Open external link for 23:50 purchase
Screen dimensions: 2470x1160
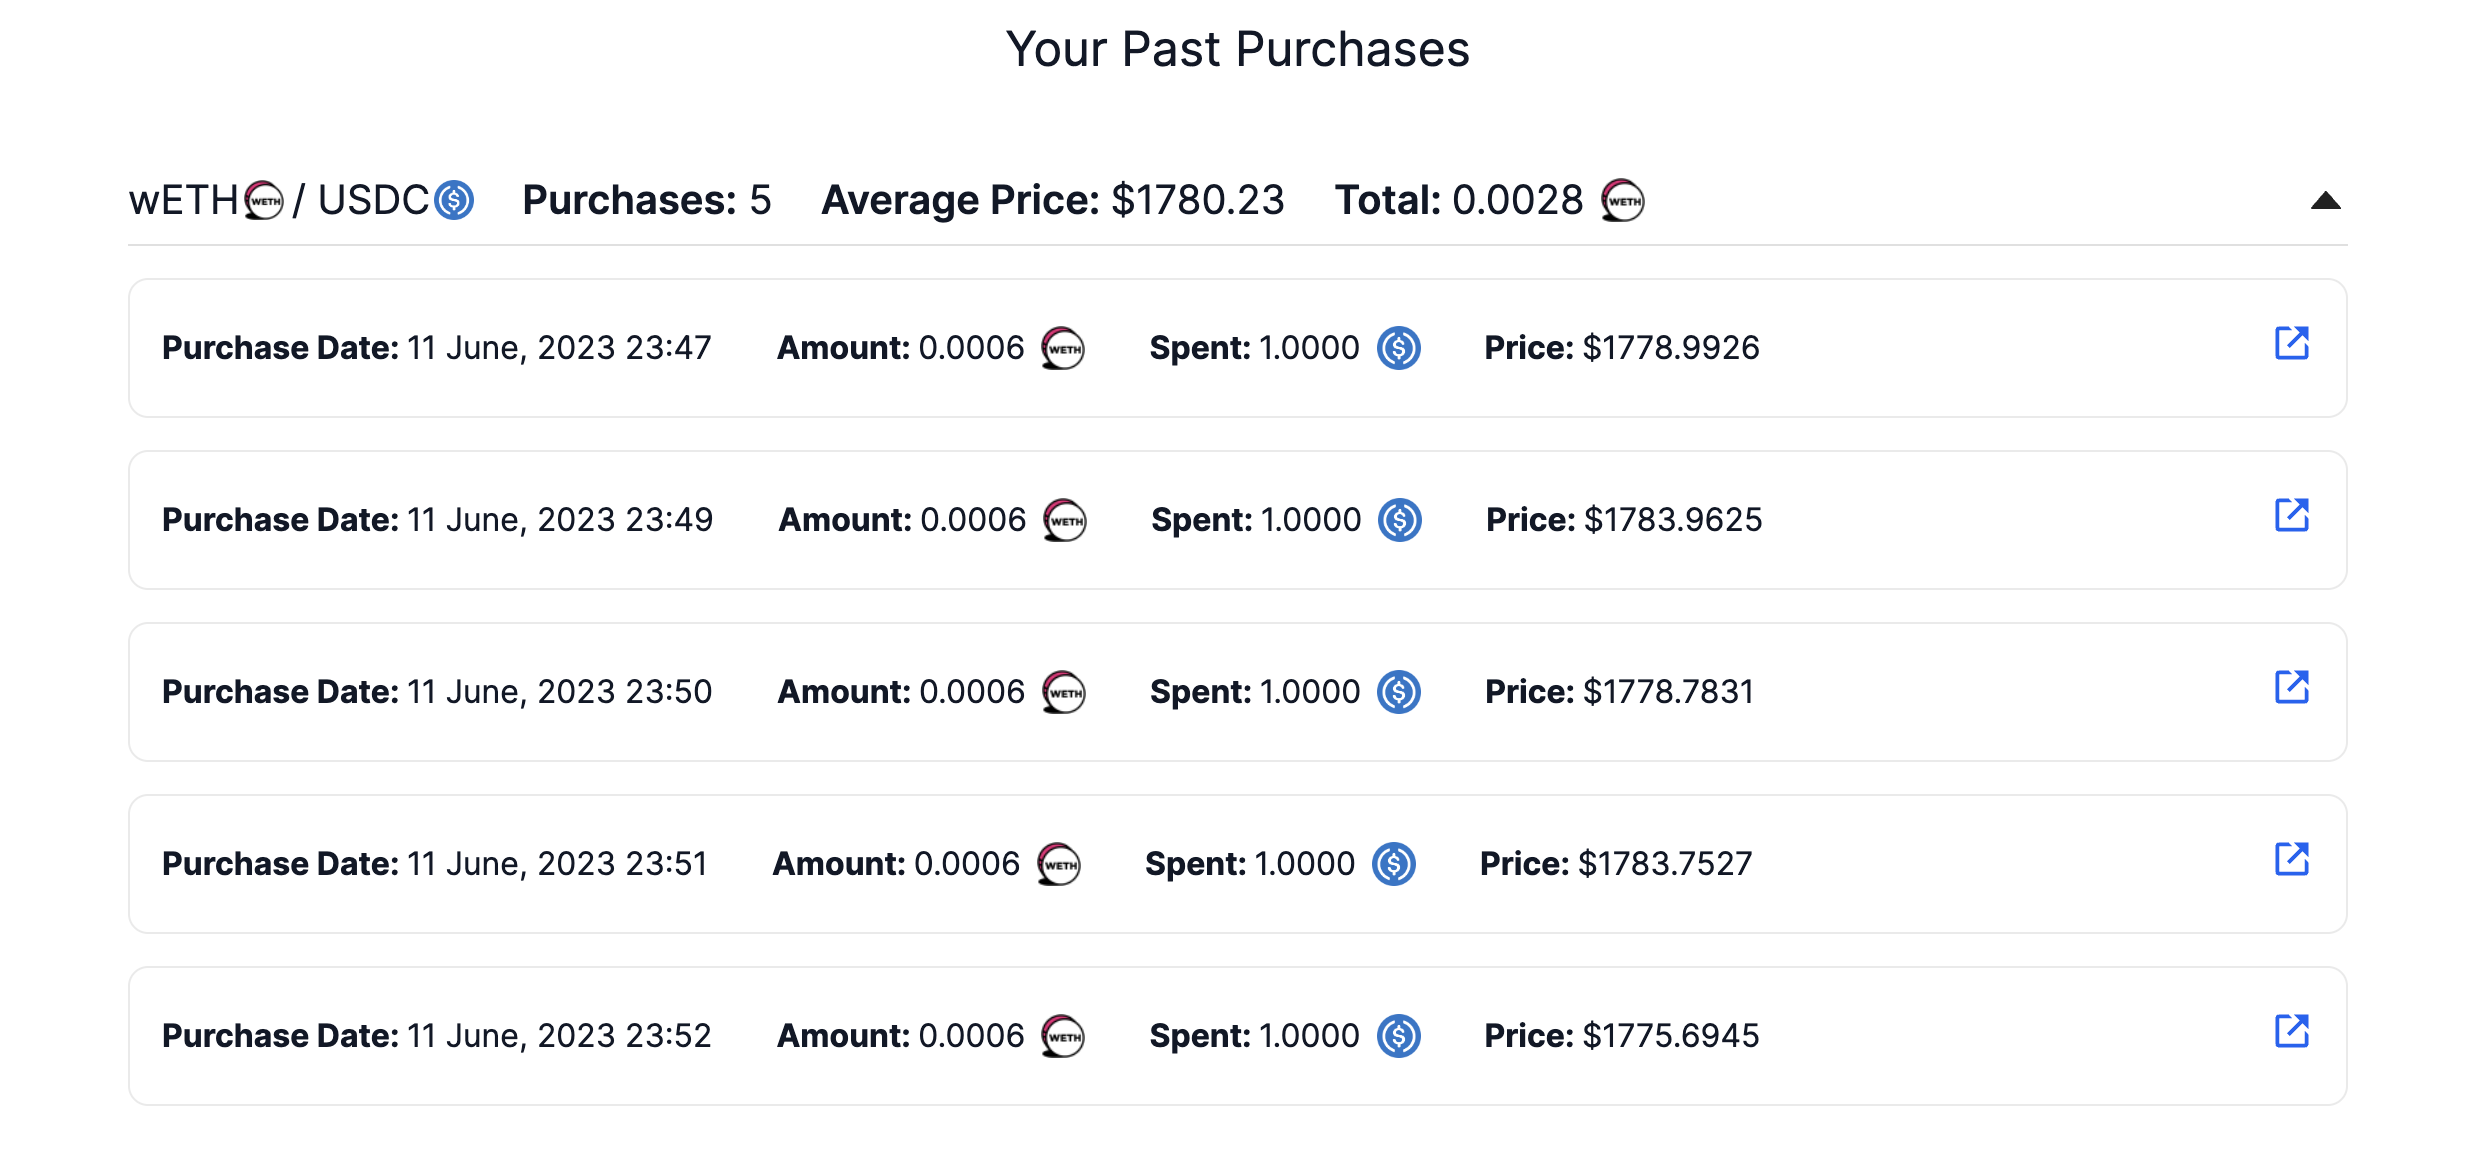(x=2291, y=687)
